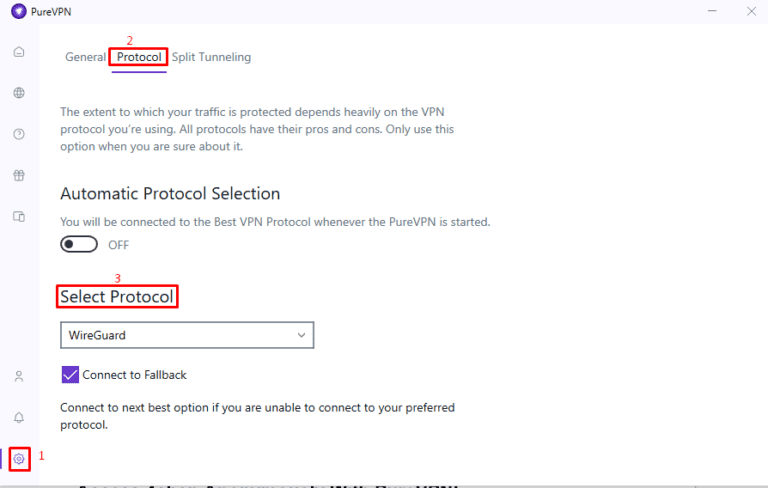Viewport: 768px width, 488px height.
Task: Click the Connect to Fallback label
Action: [x=134, y=375]
